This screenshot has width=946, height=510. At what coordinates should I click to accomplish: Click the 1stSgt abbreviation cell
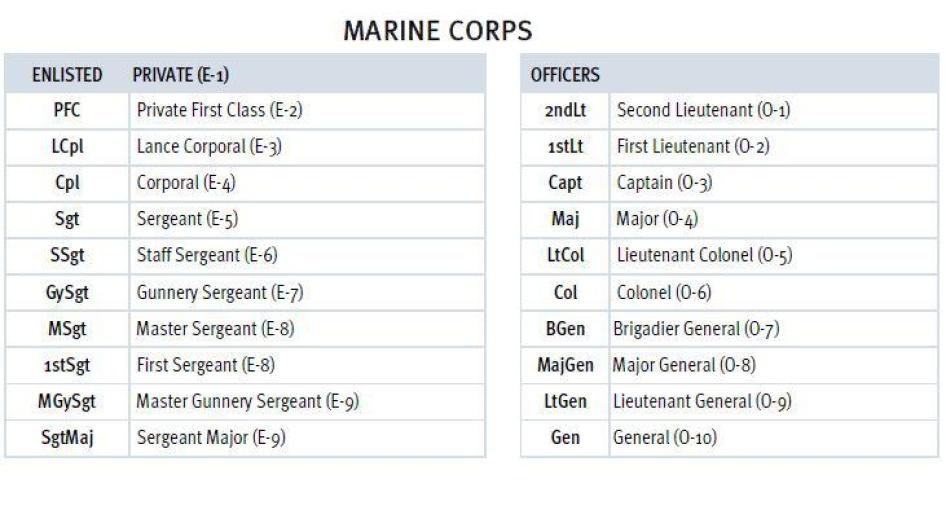[67, 365]
